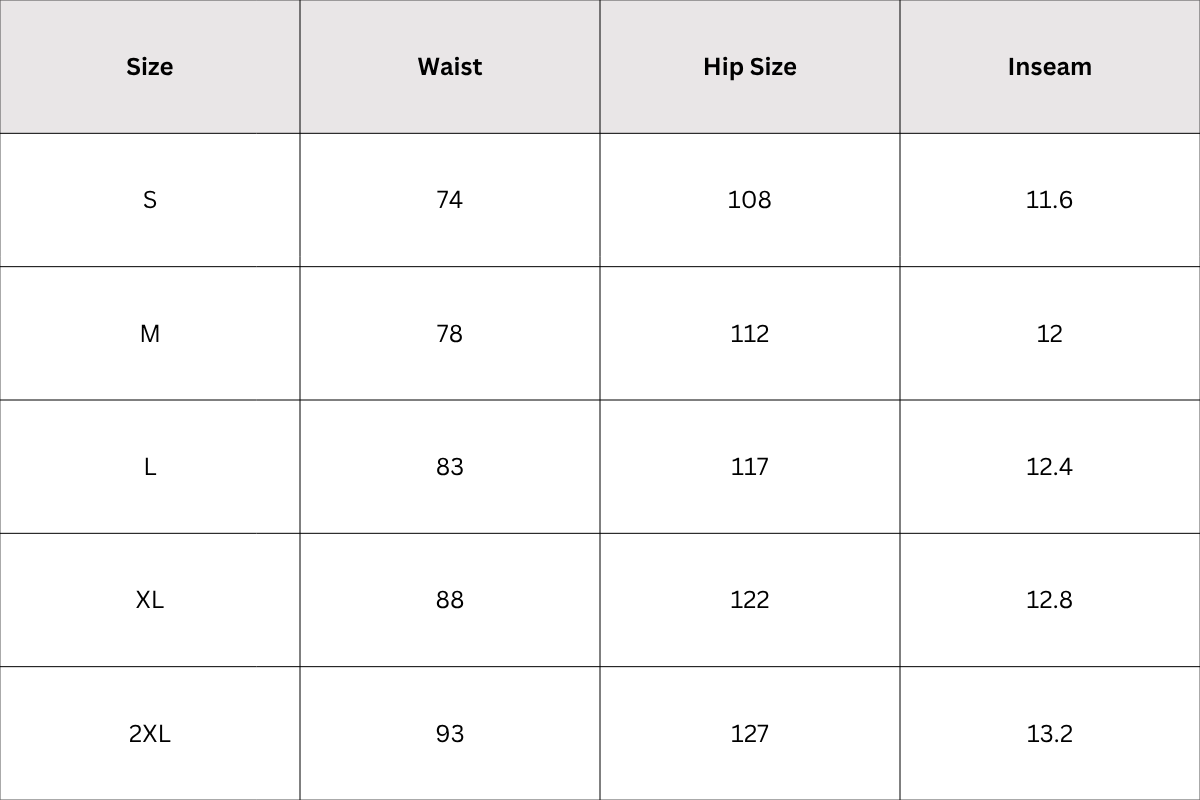Viewport: 1200px width, 800px height.
Task: Click inseam value 12.8
Action: point(1049,600)
